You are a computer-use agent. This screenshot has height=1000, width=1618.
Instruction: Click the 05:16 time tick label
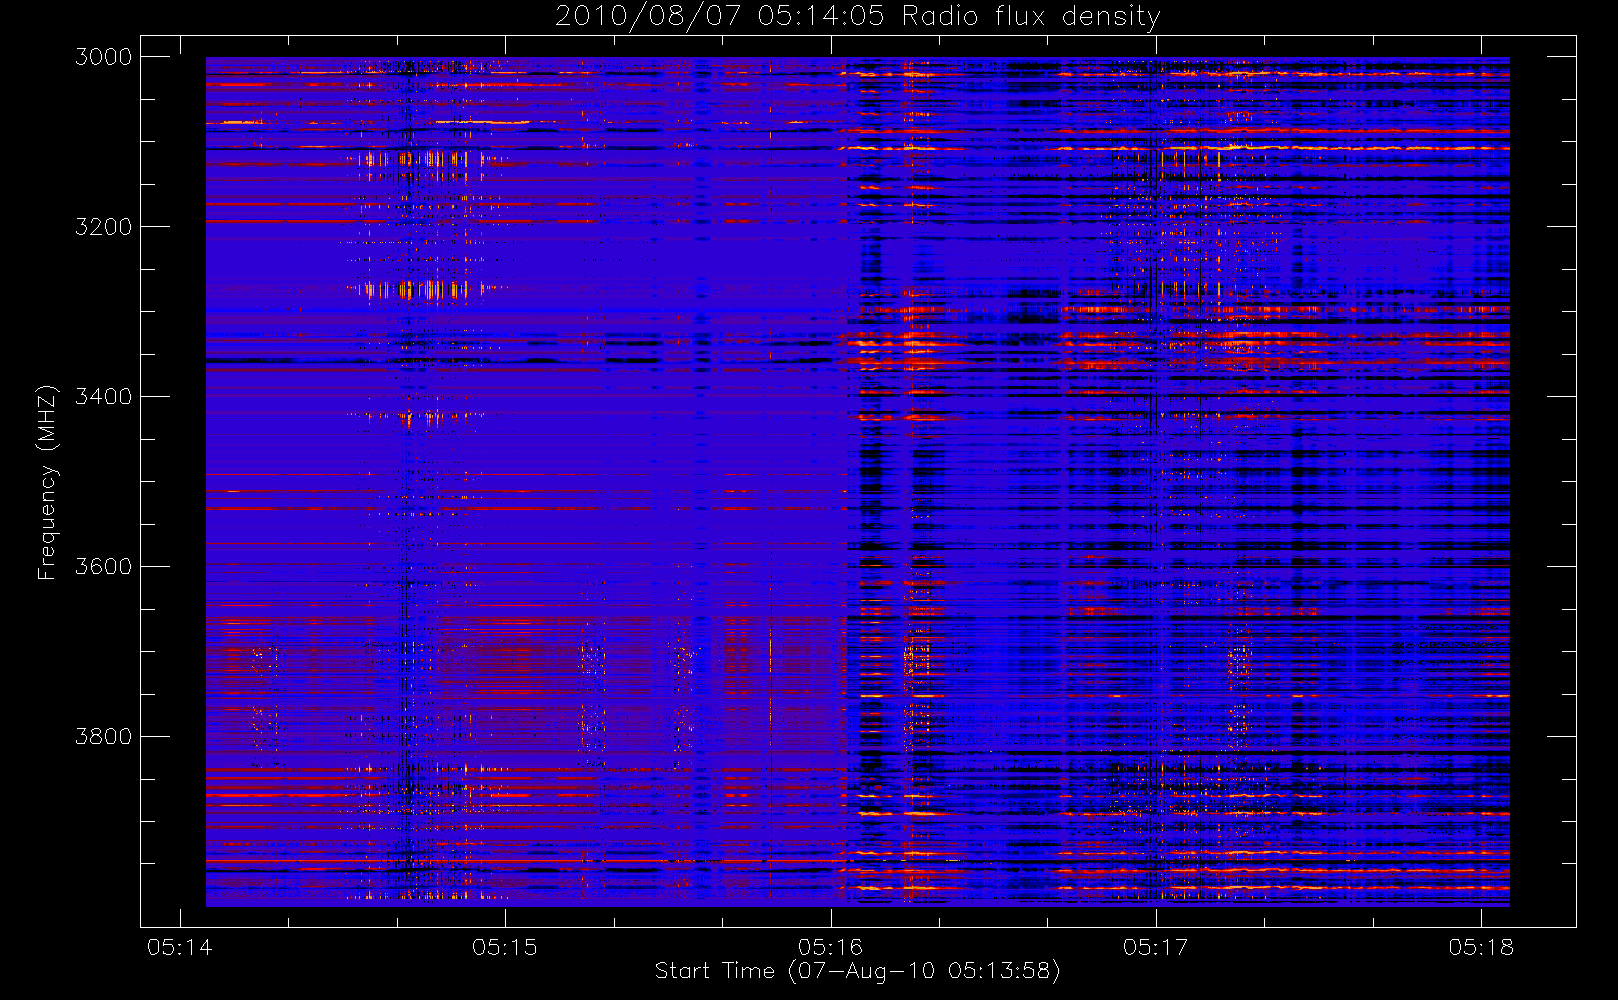click(831, 947)
